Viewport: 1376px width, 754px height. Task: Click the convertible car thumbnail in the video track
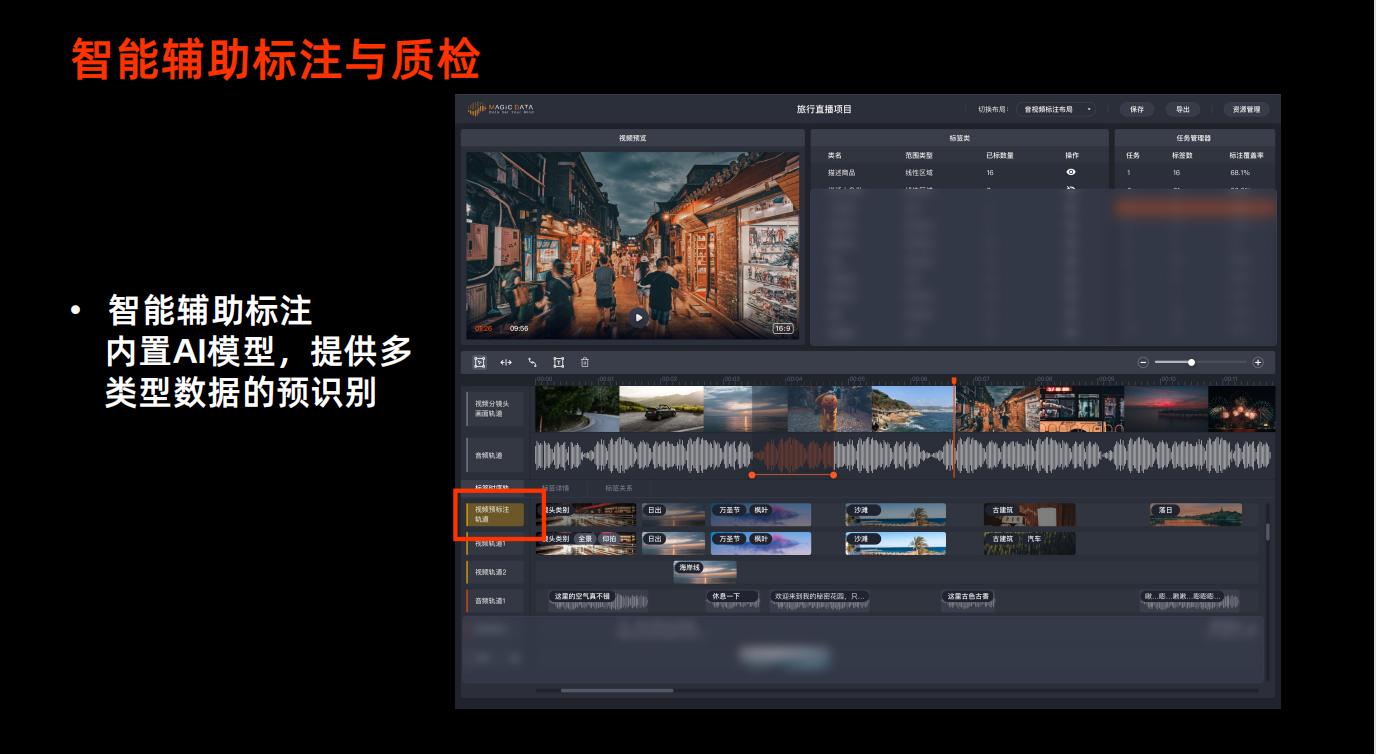(x=661, y=409)
